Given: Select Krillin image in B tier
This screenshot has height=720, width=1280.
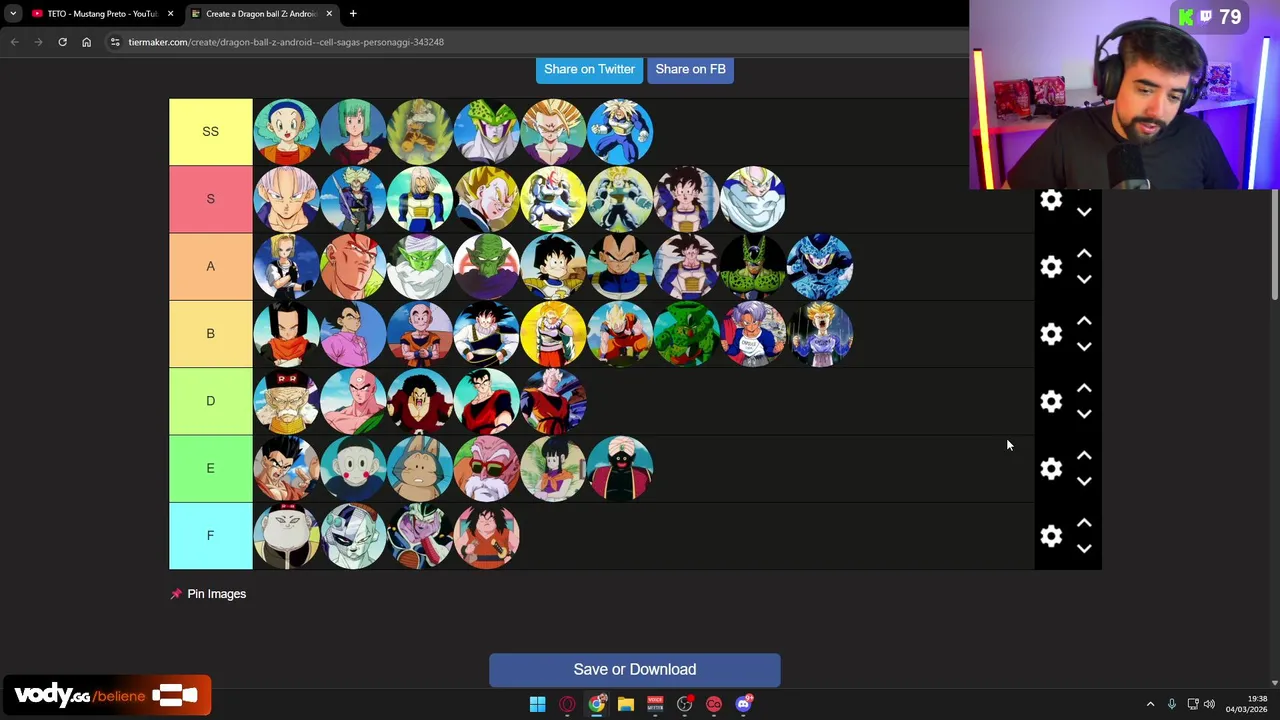Looking at the screenshot, I should pos(420,334).
